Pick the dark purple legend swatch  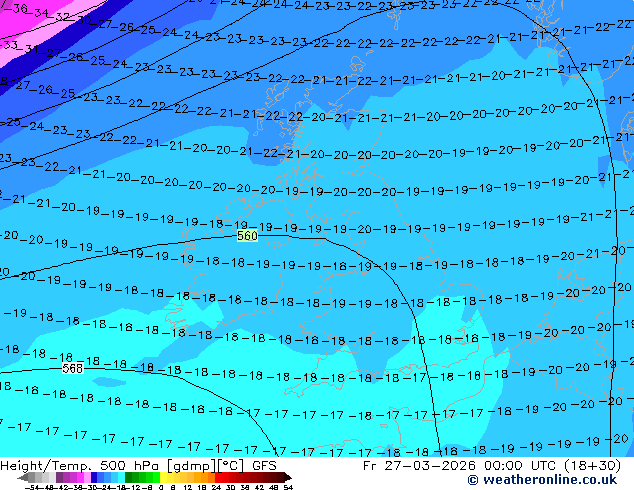[x=59, y=477]
